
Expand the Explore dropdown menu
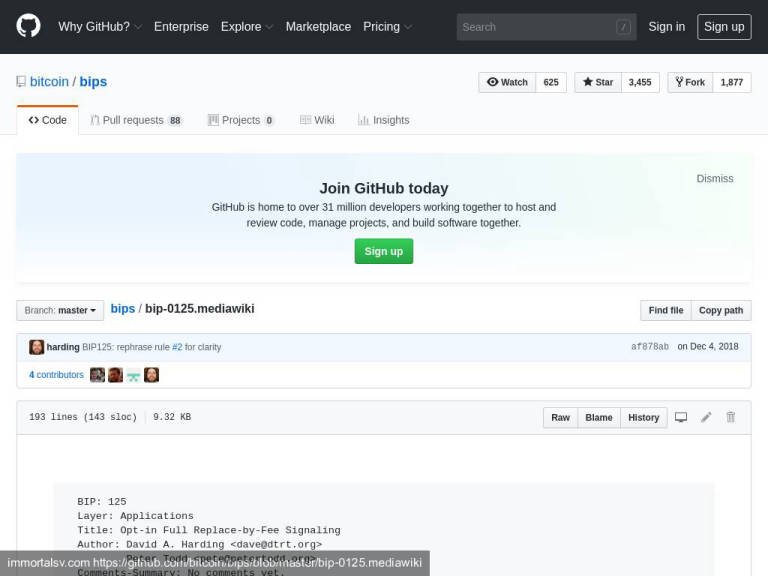(246, 27)
